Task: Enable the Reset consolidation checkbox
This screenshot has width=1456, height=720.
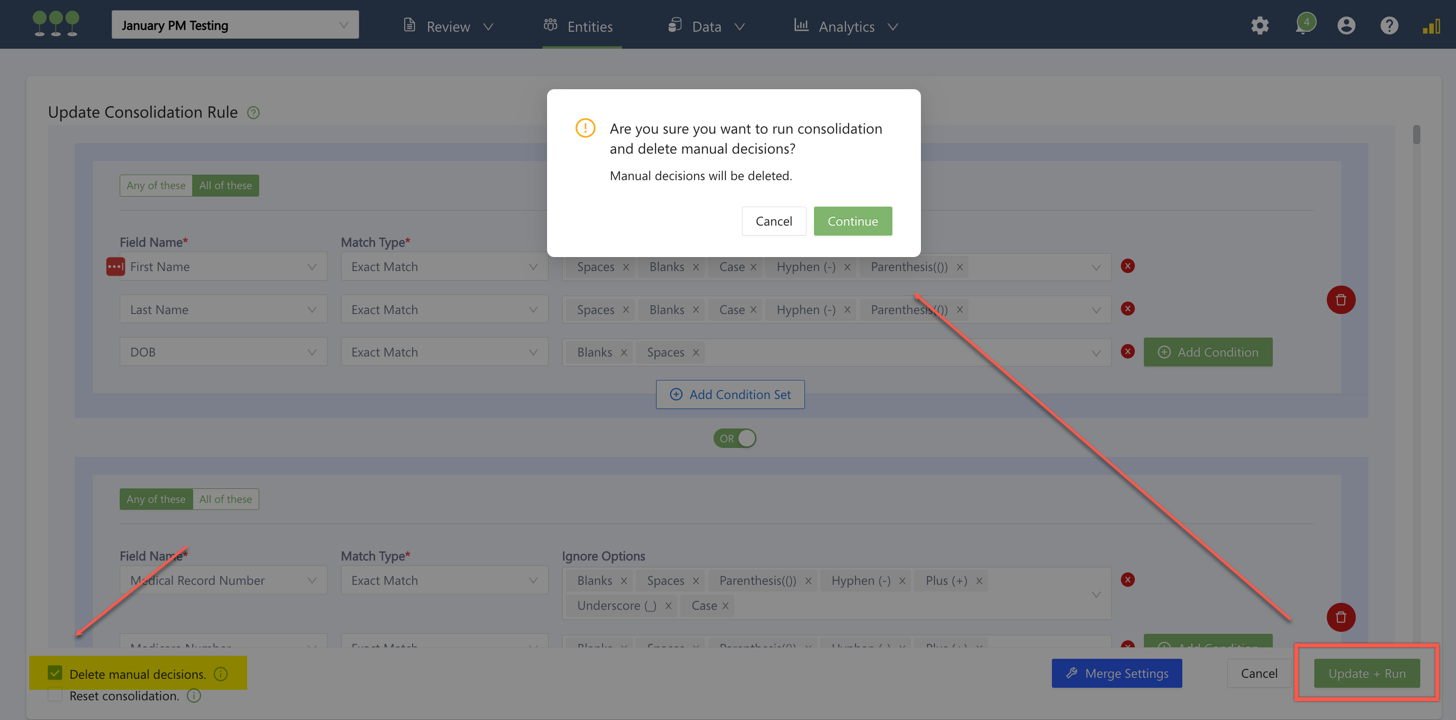Action: click(55, 696)
